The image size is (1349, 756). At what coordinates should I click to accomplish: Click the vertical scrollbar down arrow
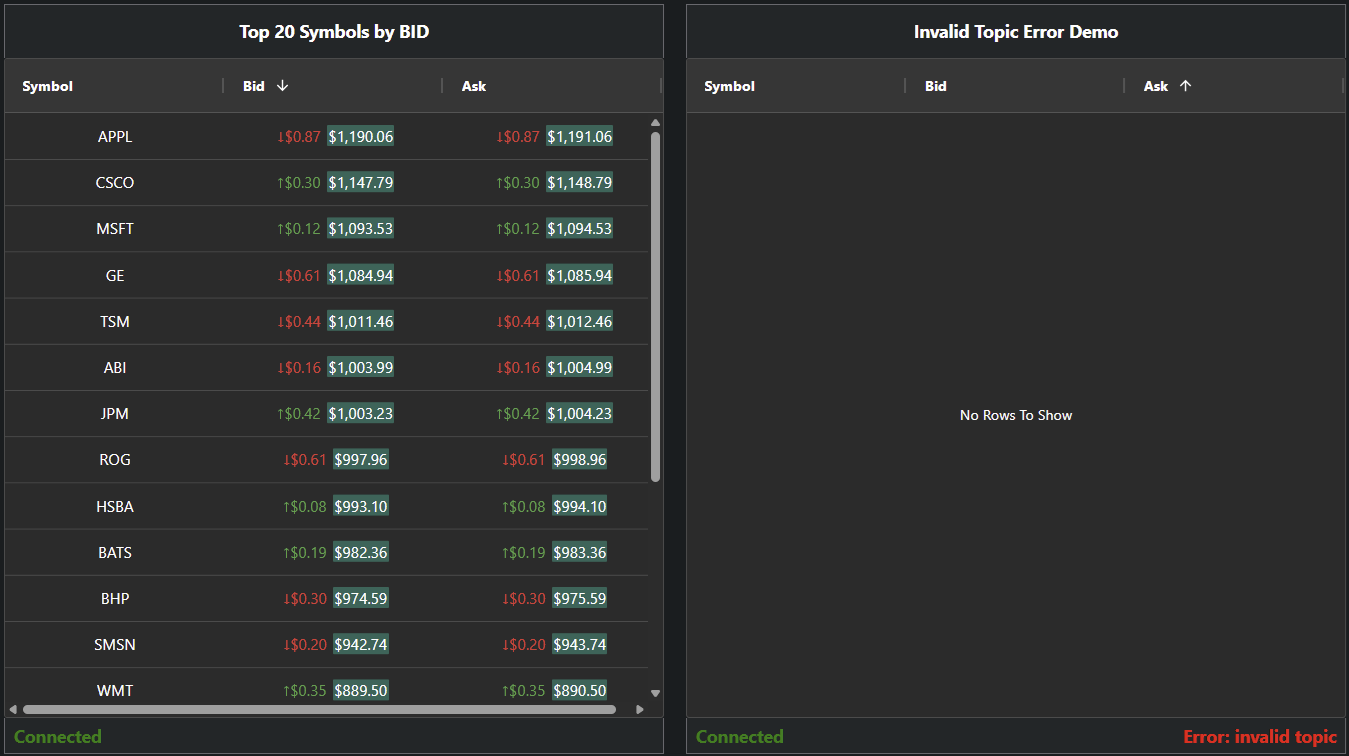point(655,692)
